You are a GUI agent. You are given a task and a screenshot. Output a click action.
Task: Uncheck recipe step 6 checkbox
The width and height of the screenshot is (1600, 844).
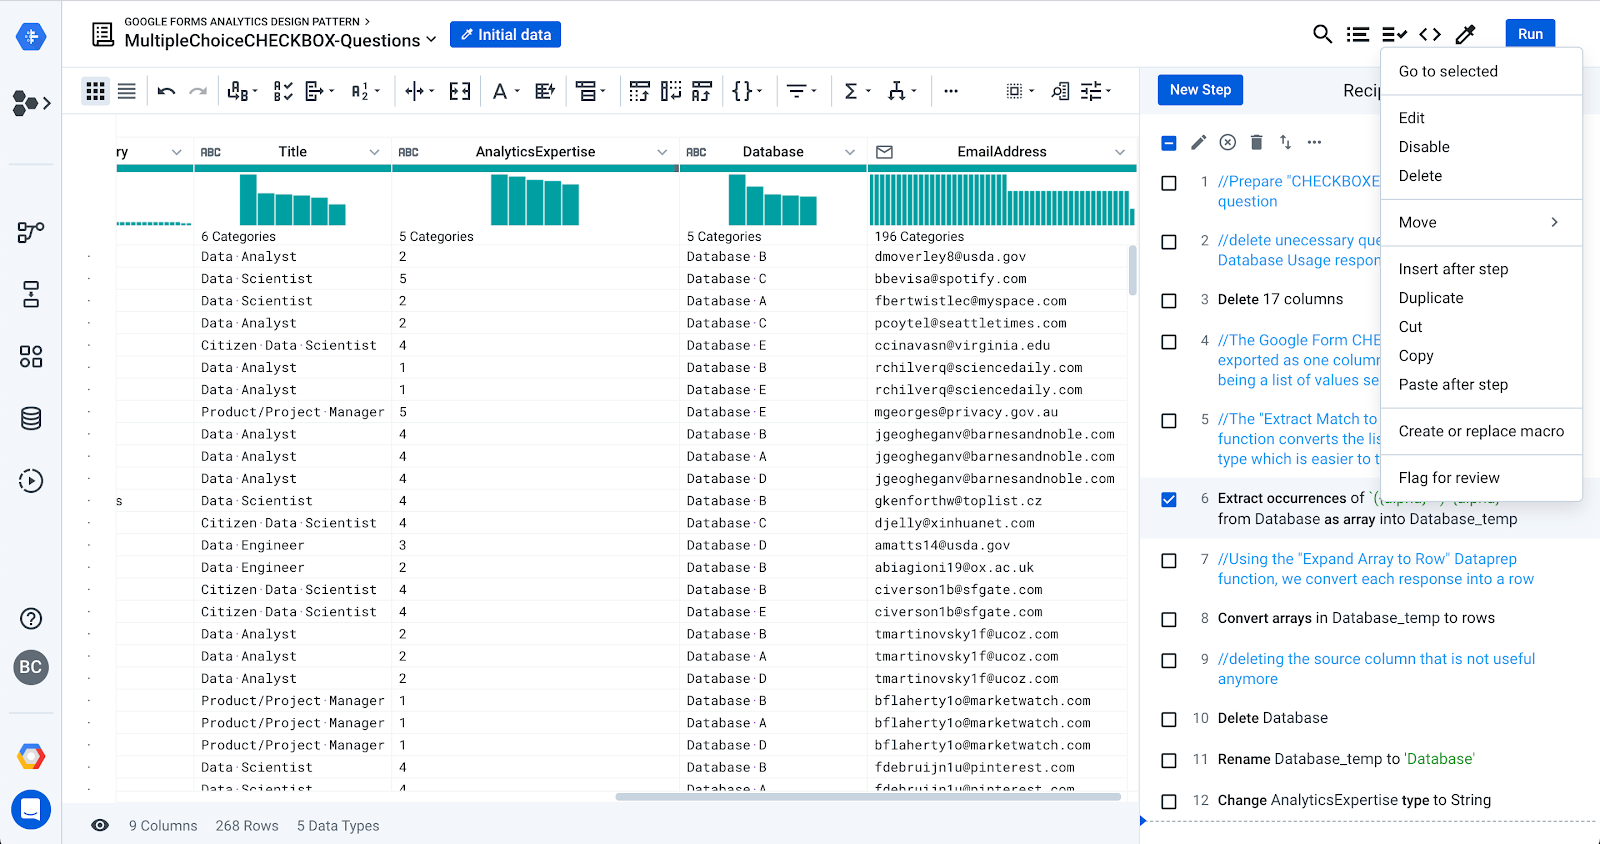(x=1169, y=499)
